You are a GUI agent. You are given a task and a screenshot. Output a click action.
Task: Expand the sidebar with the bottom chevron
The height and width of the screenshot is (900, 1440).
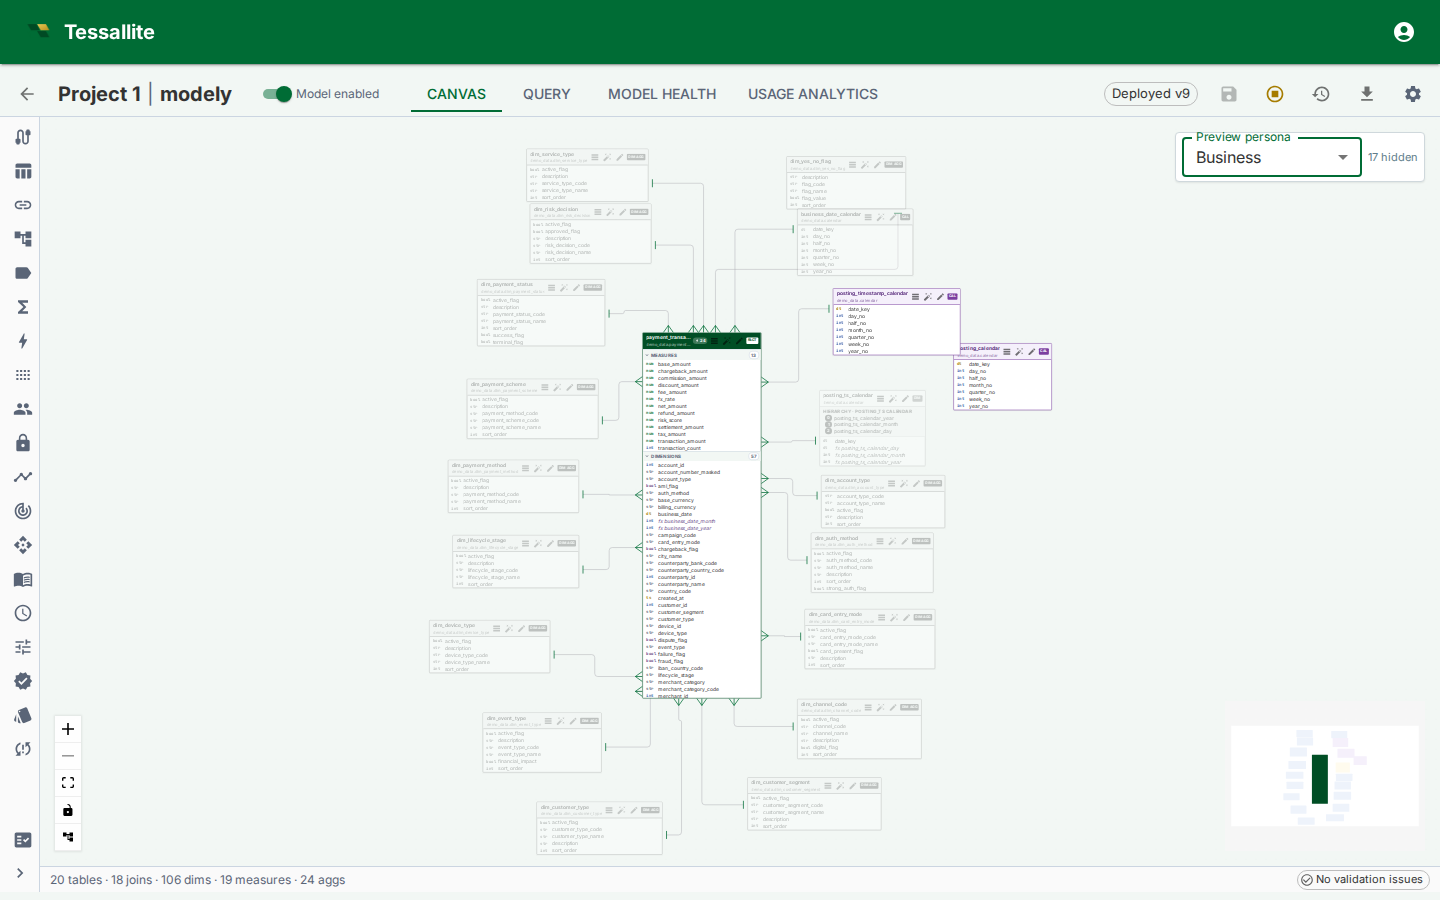click(20, 873)
